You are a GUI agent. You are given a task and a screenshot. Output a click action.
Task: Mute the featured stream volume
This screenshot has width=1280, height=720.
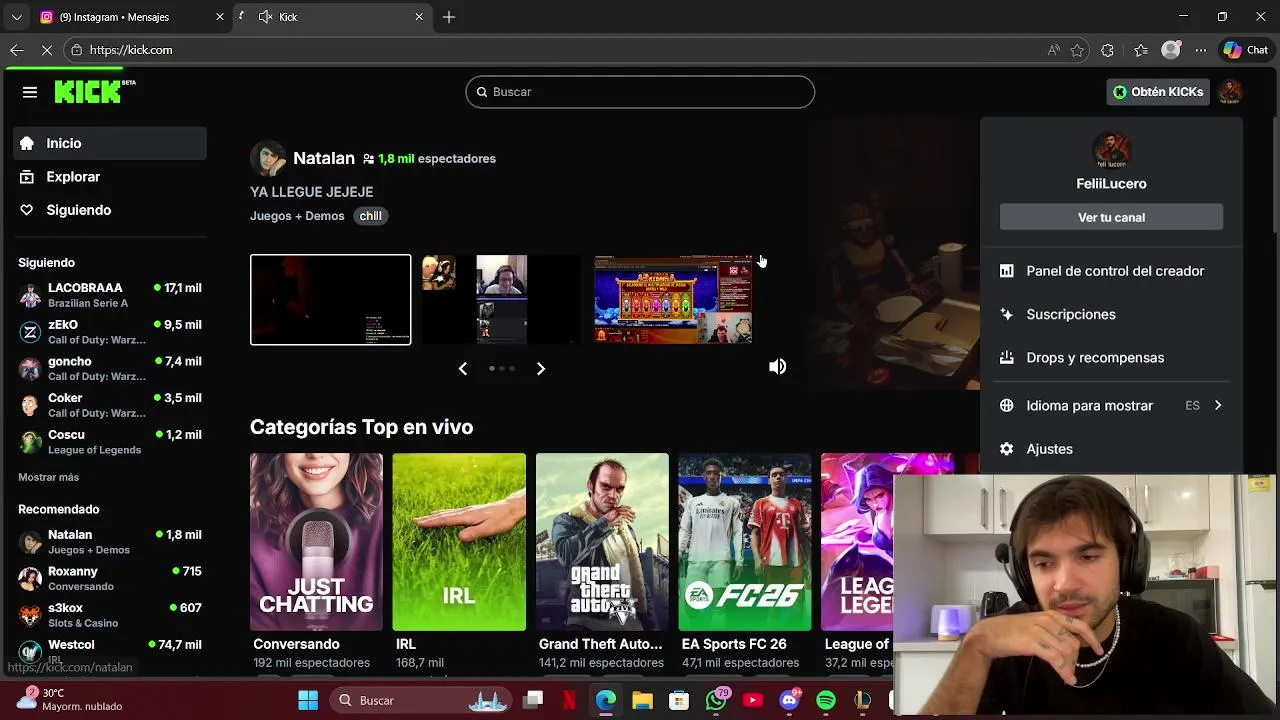(777, 367)
